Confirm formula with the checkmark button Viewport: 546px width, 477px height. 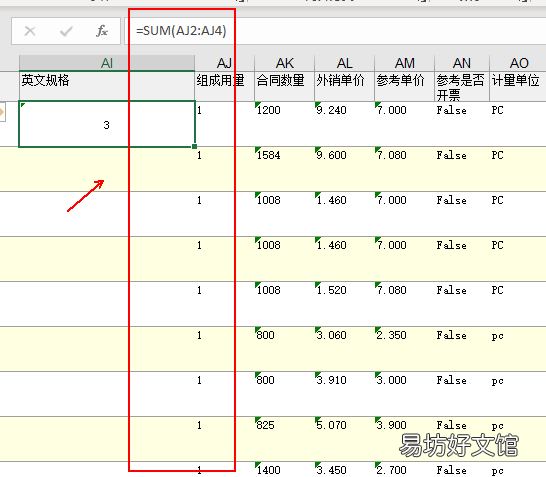tap(66, 31)
